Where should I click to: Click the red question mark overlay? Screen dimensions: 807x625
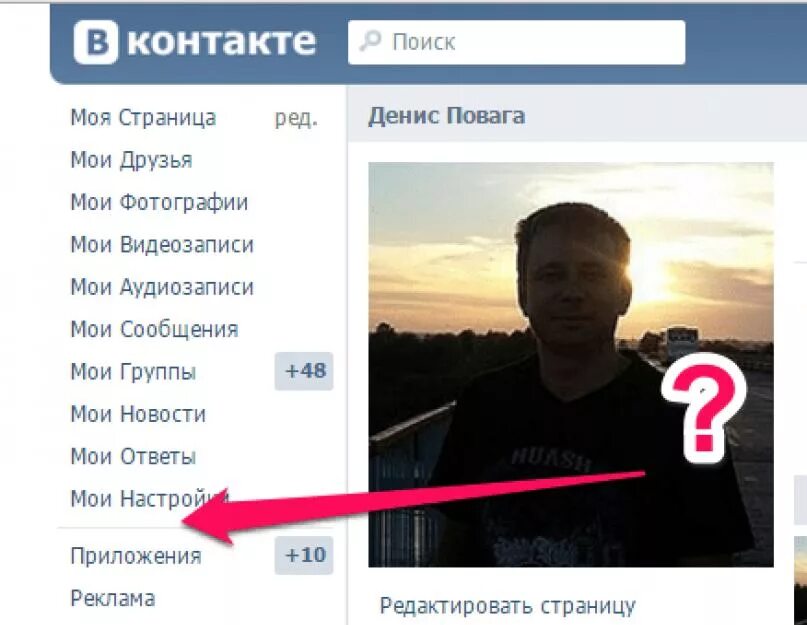coord(704,408)
